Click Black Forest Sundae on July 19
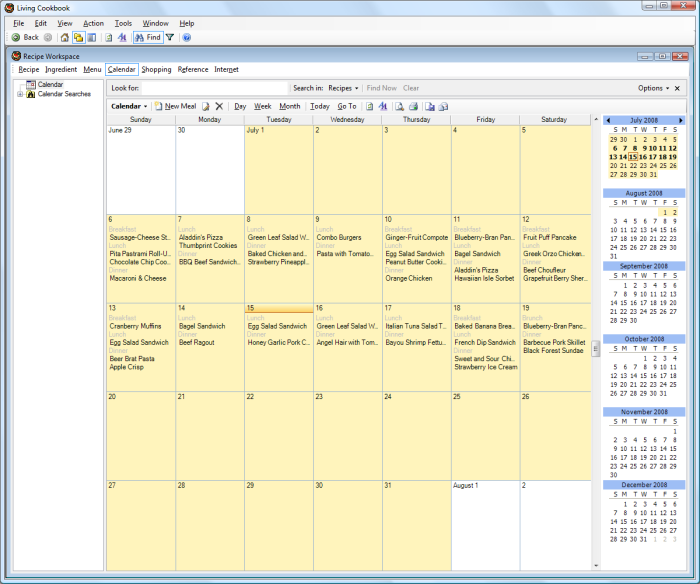This screenshot has height=584, width=700. [x=553, y=351]
